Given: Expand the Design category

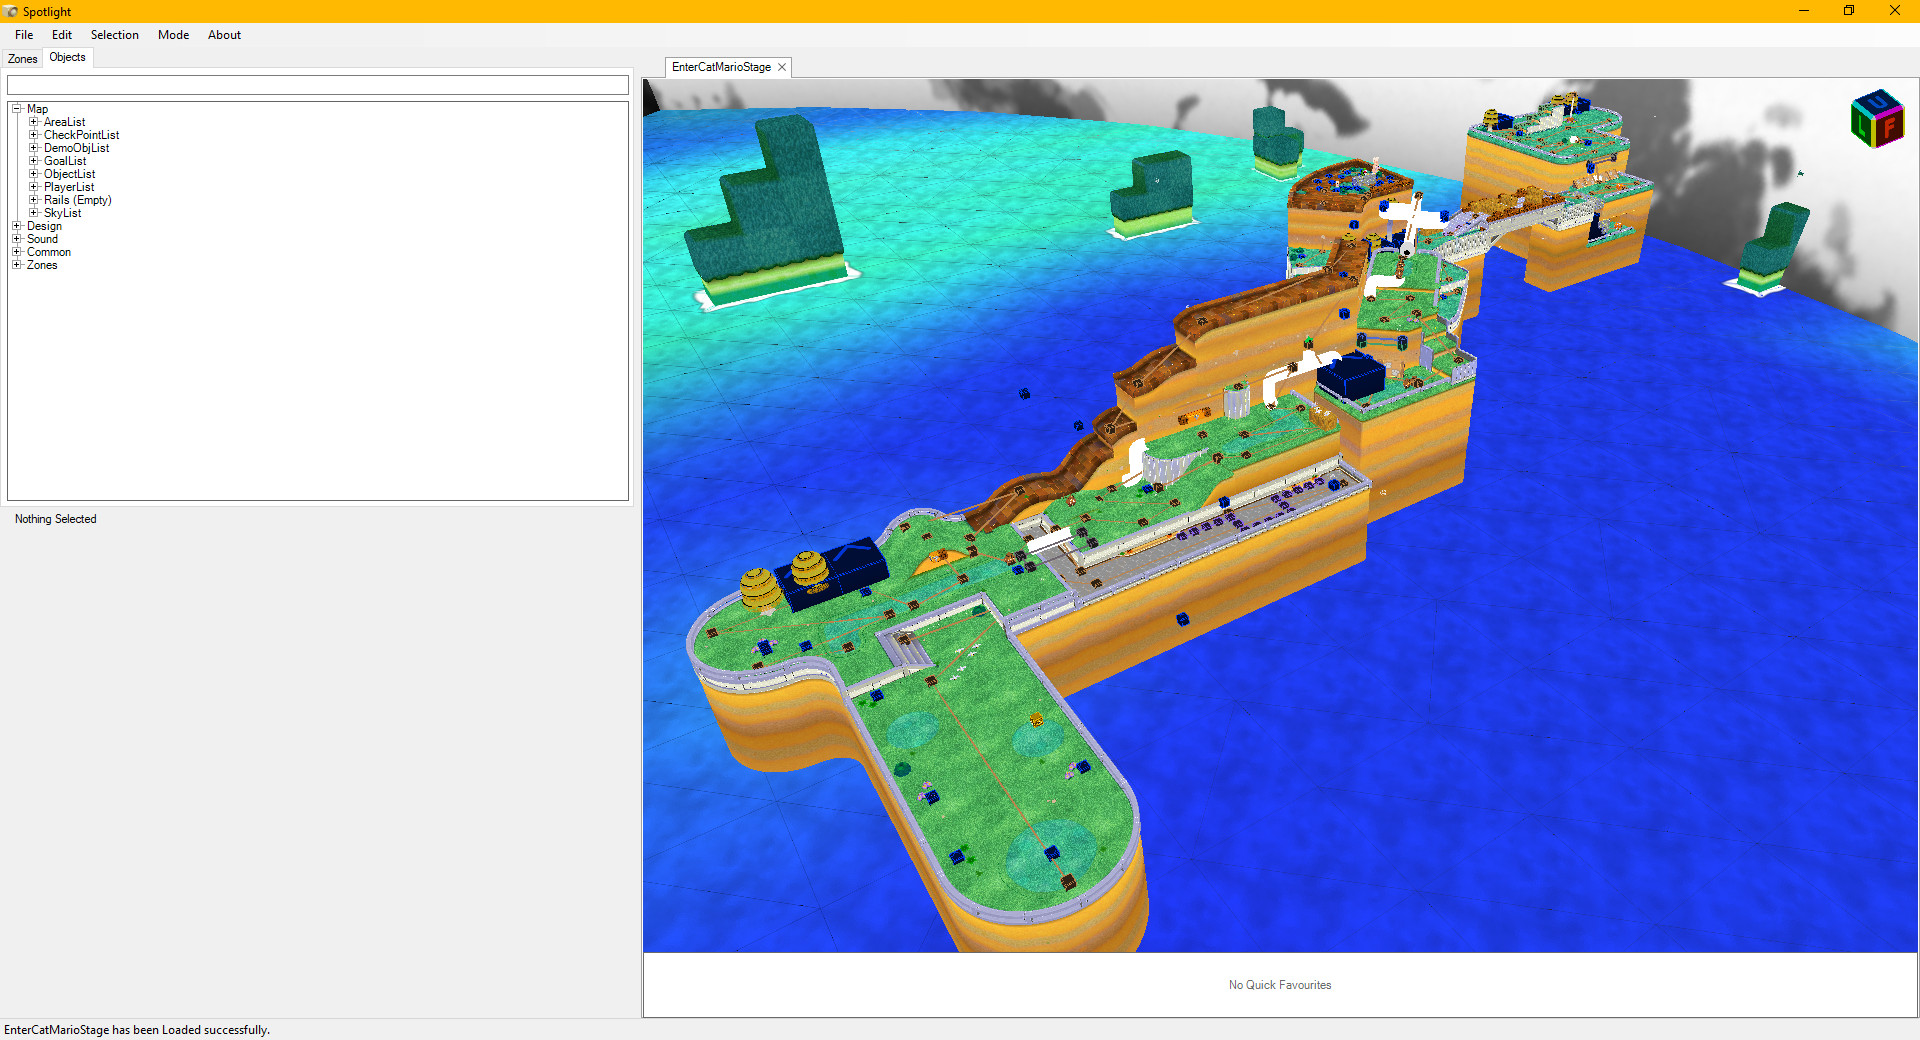Looking at the screenshot, I should click(17, 226).
